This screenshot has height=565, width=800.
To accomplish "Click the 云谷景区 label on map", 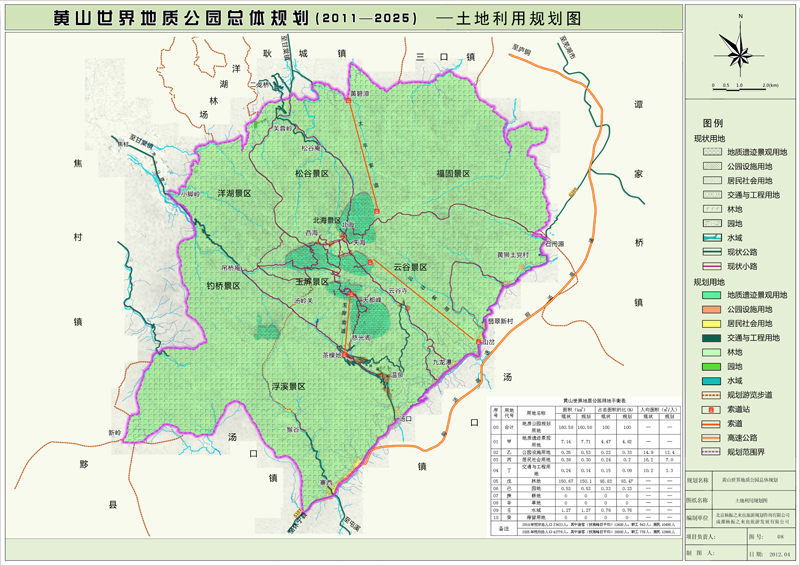I will click(410, 267).
